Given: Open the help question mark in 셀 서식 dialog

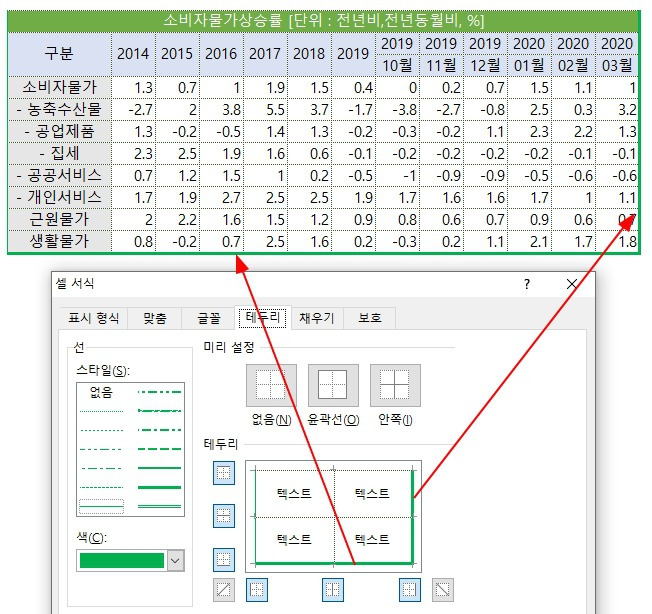Looking at the screenshot, I should (x=527, y=284).
